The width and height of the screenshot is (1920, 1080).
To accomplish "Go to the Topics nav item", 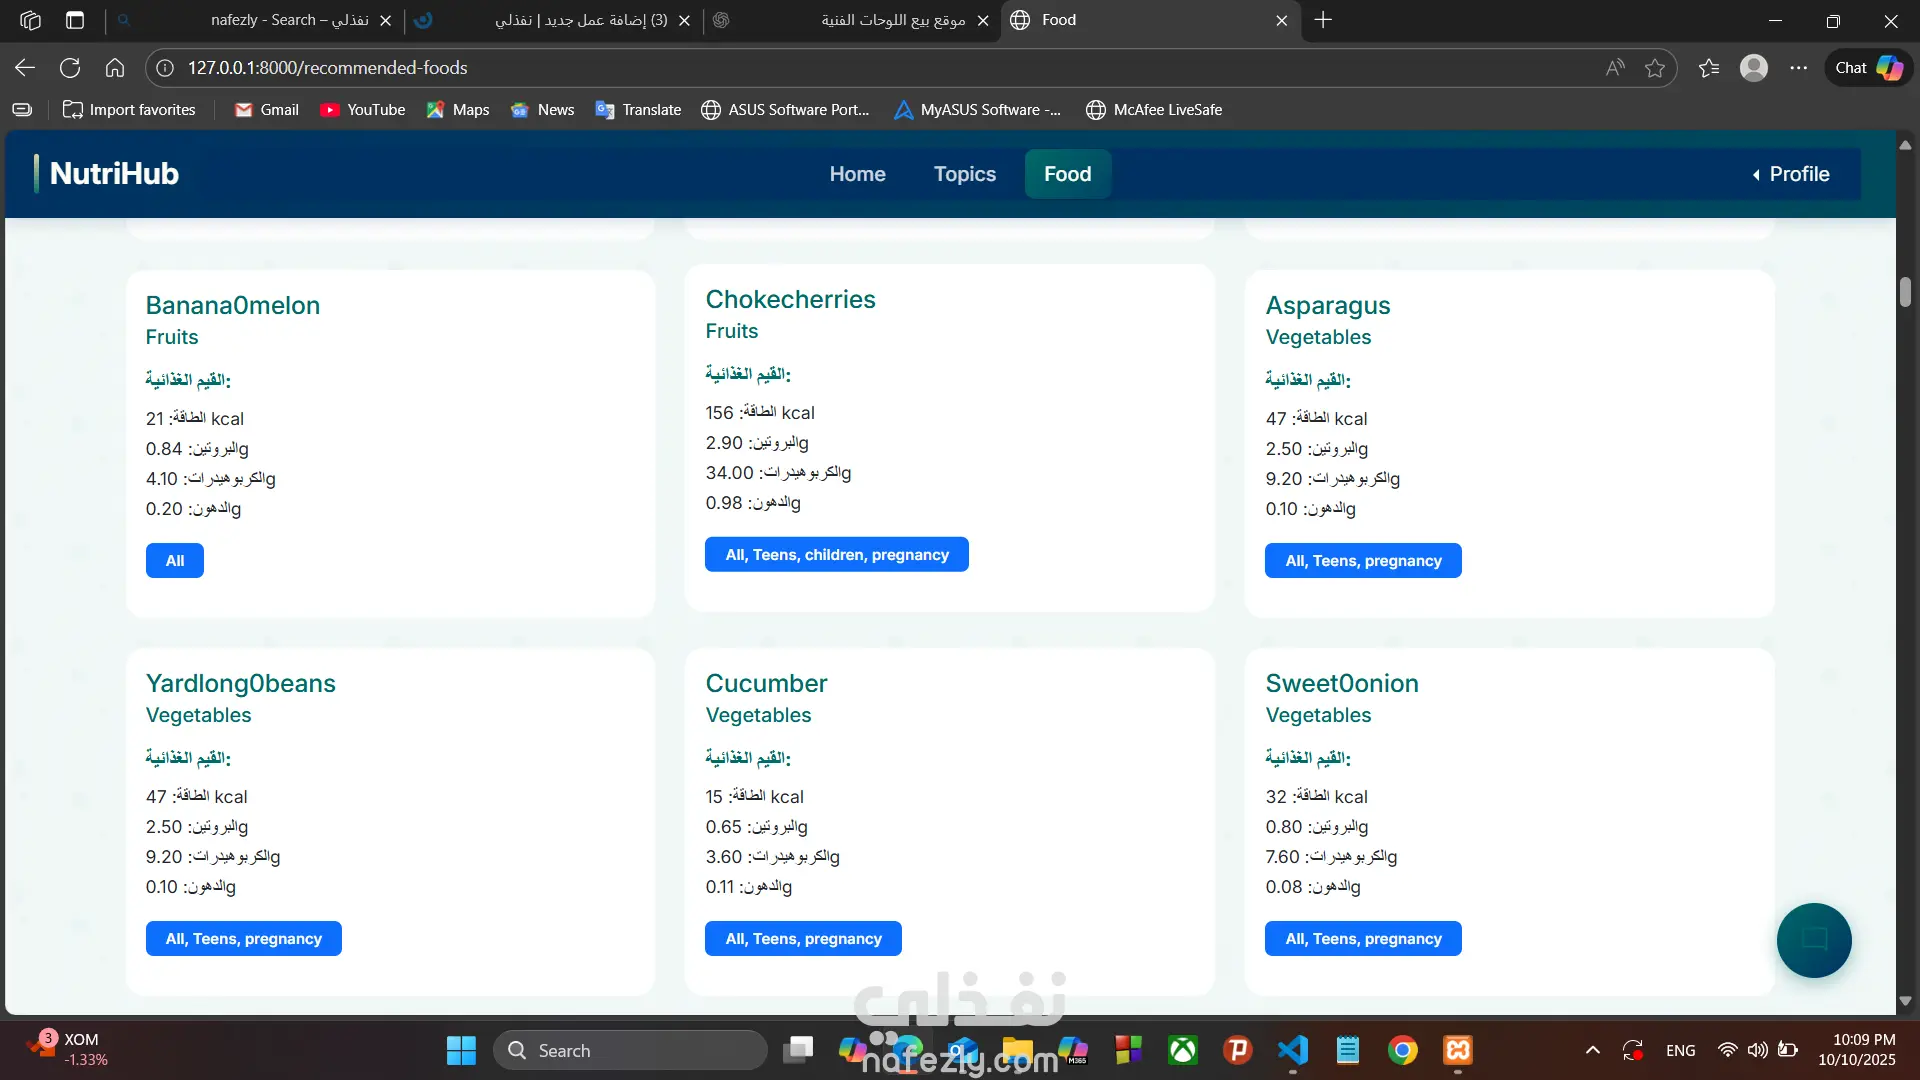I will [964, 174].
